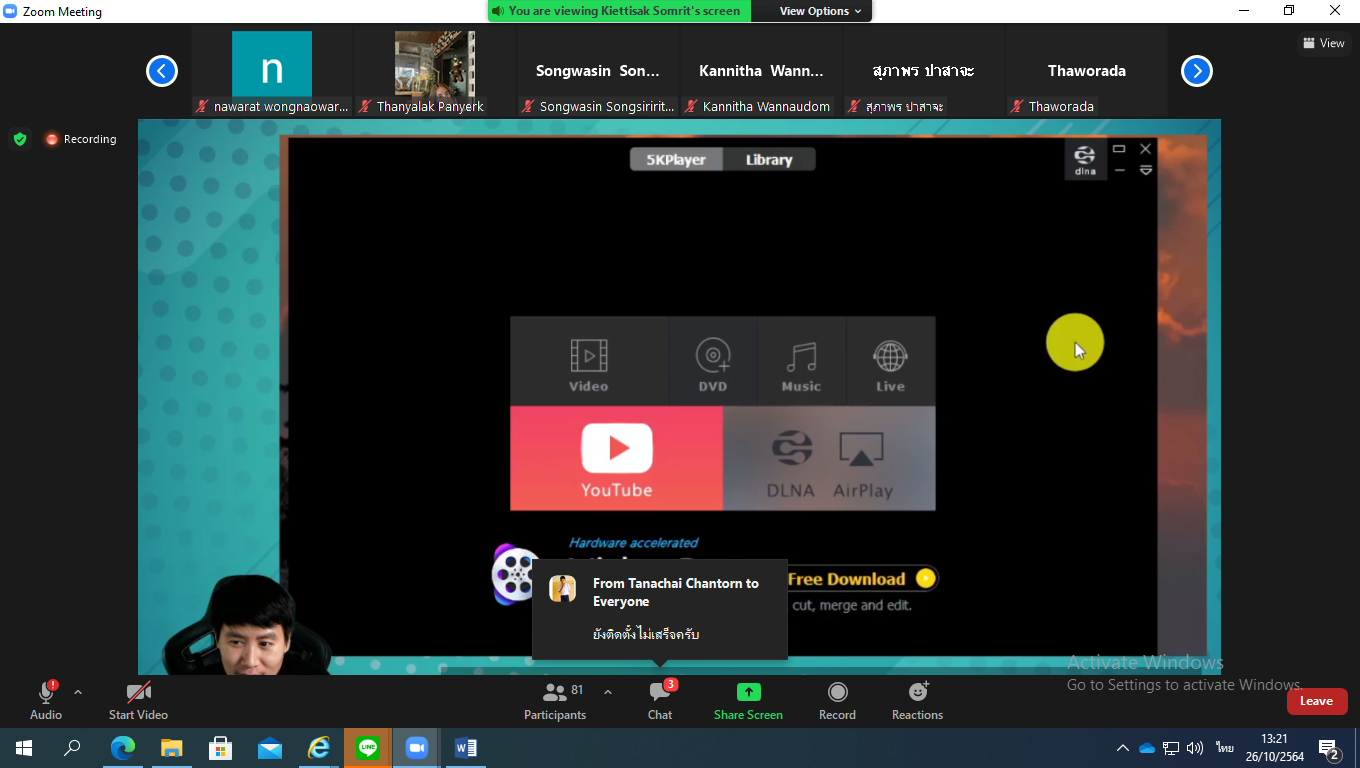Open the YouTube tile in 5KPlayer
Image resolution: width=1360 pixels, height=768 pixels.
pos(616,458)
